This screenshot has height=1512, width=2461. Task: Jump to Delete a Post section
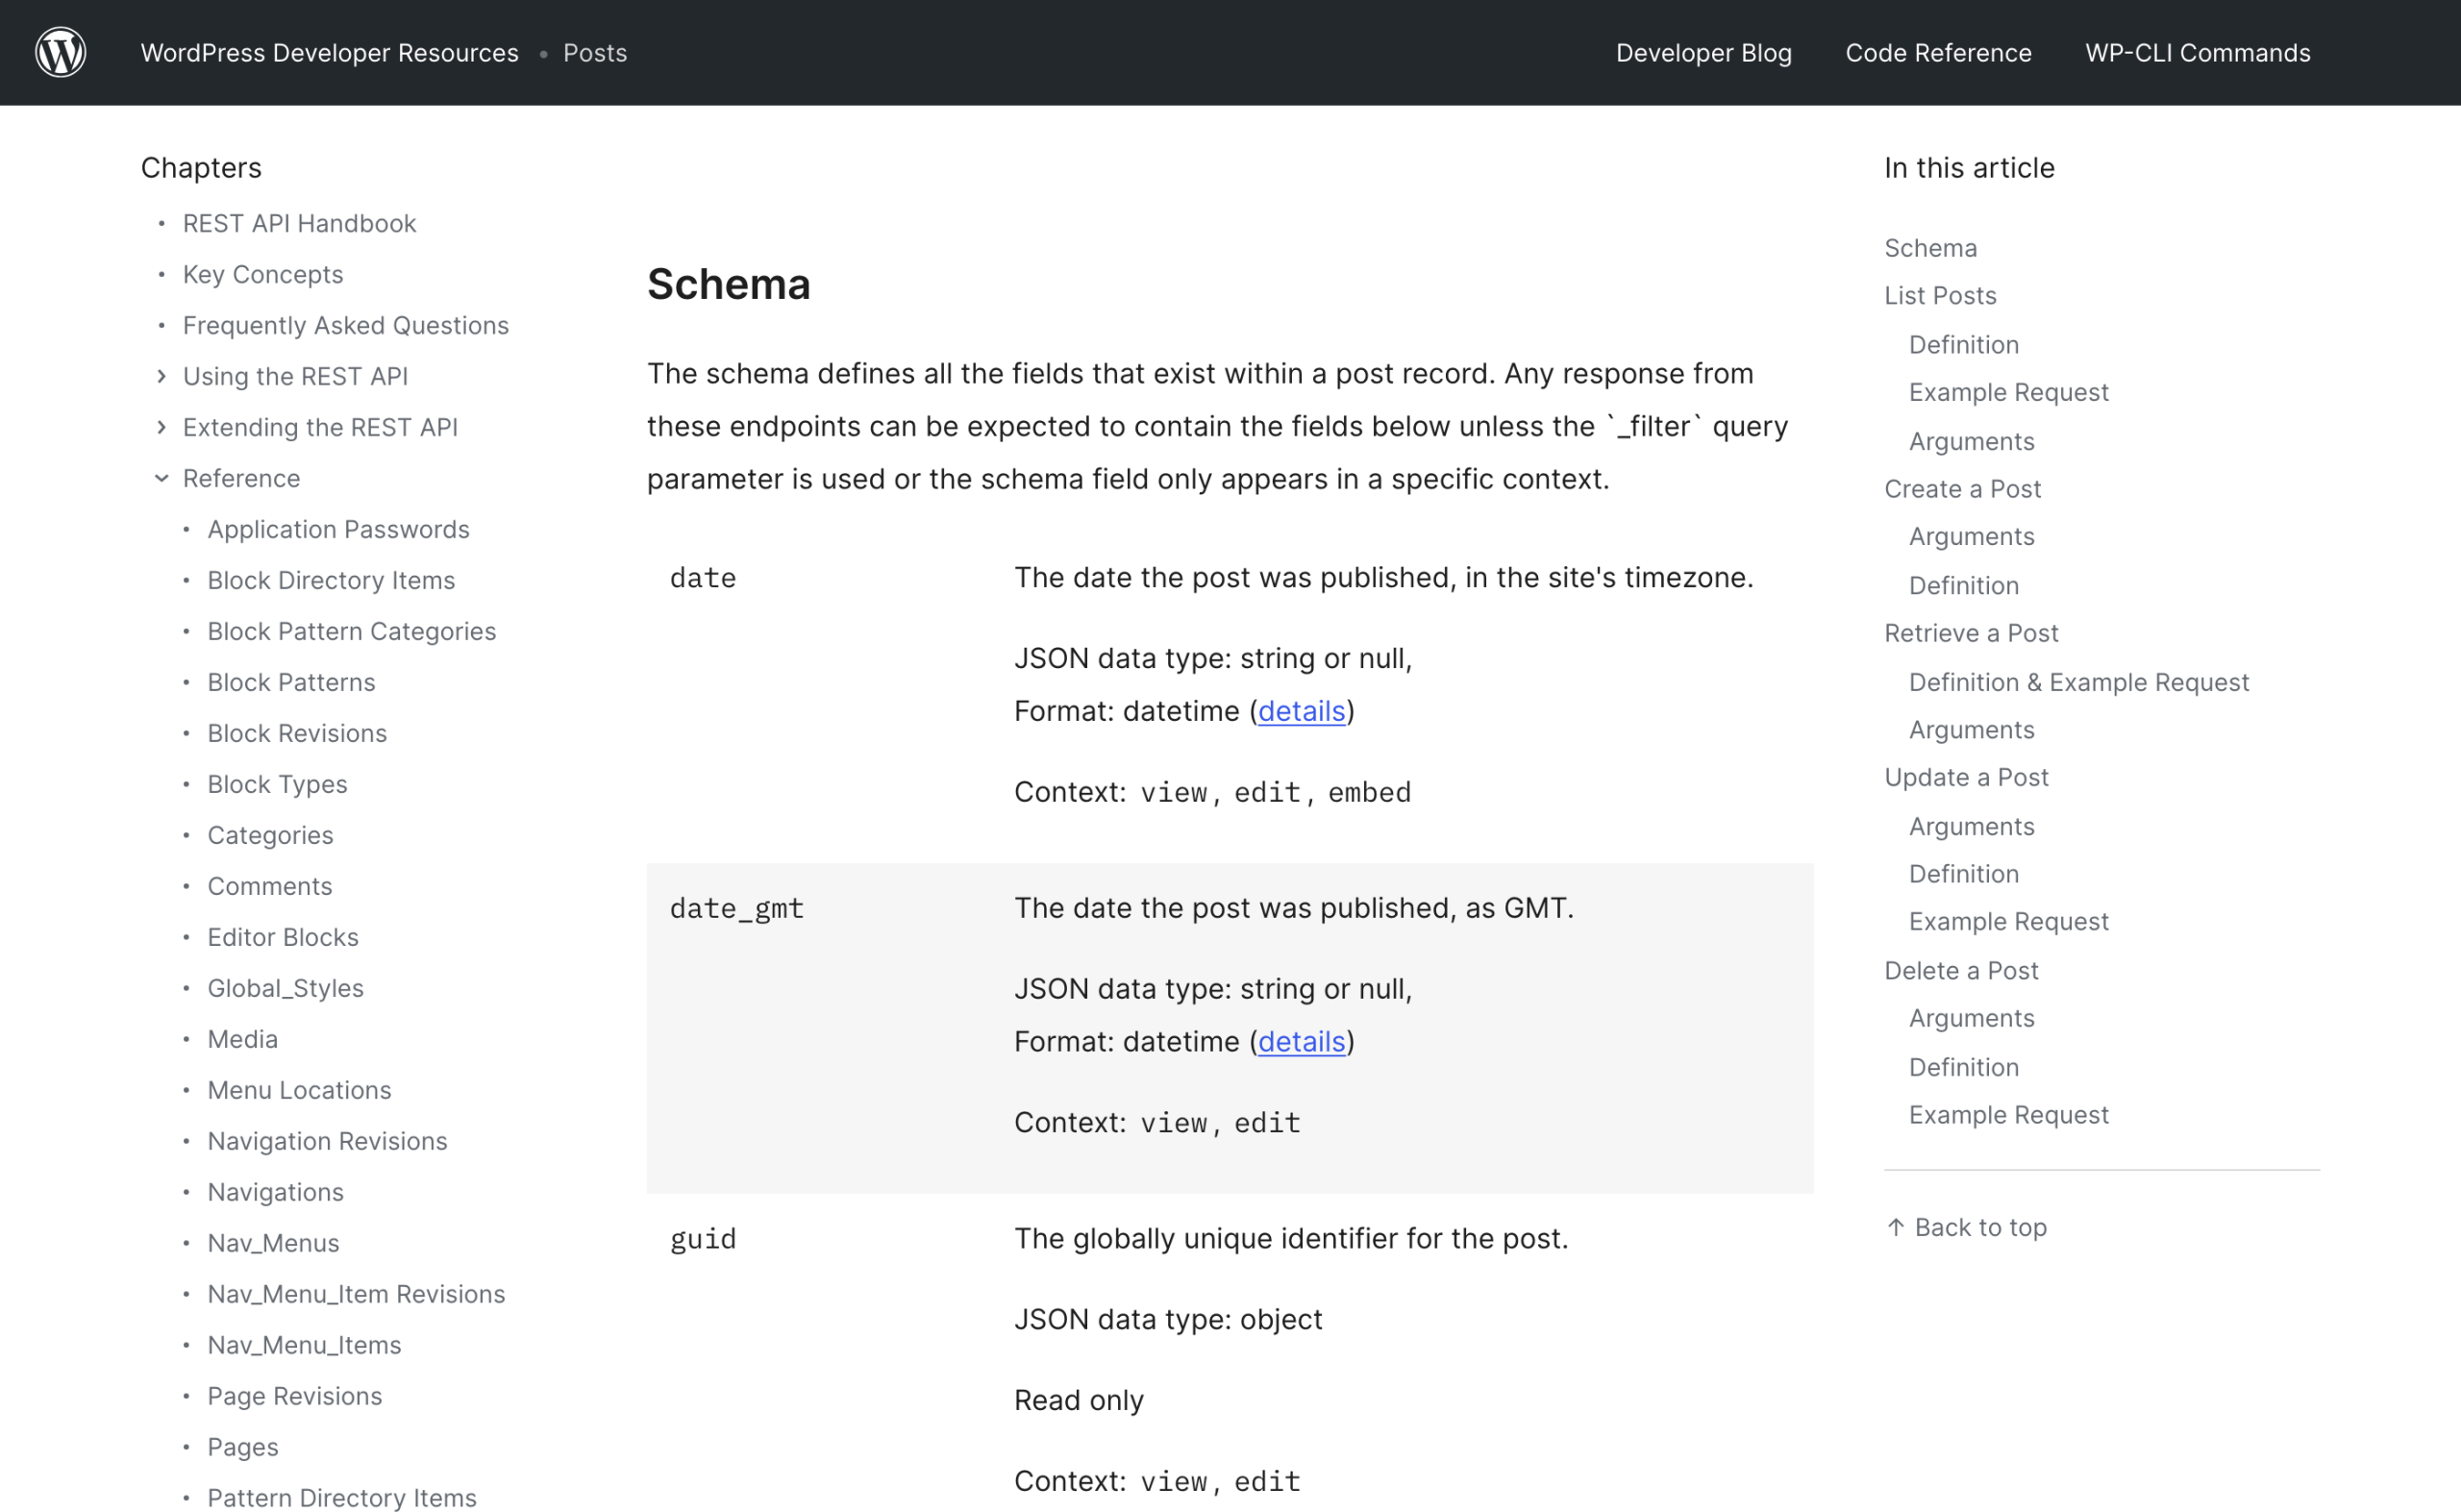tap(1961, 971)
